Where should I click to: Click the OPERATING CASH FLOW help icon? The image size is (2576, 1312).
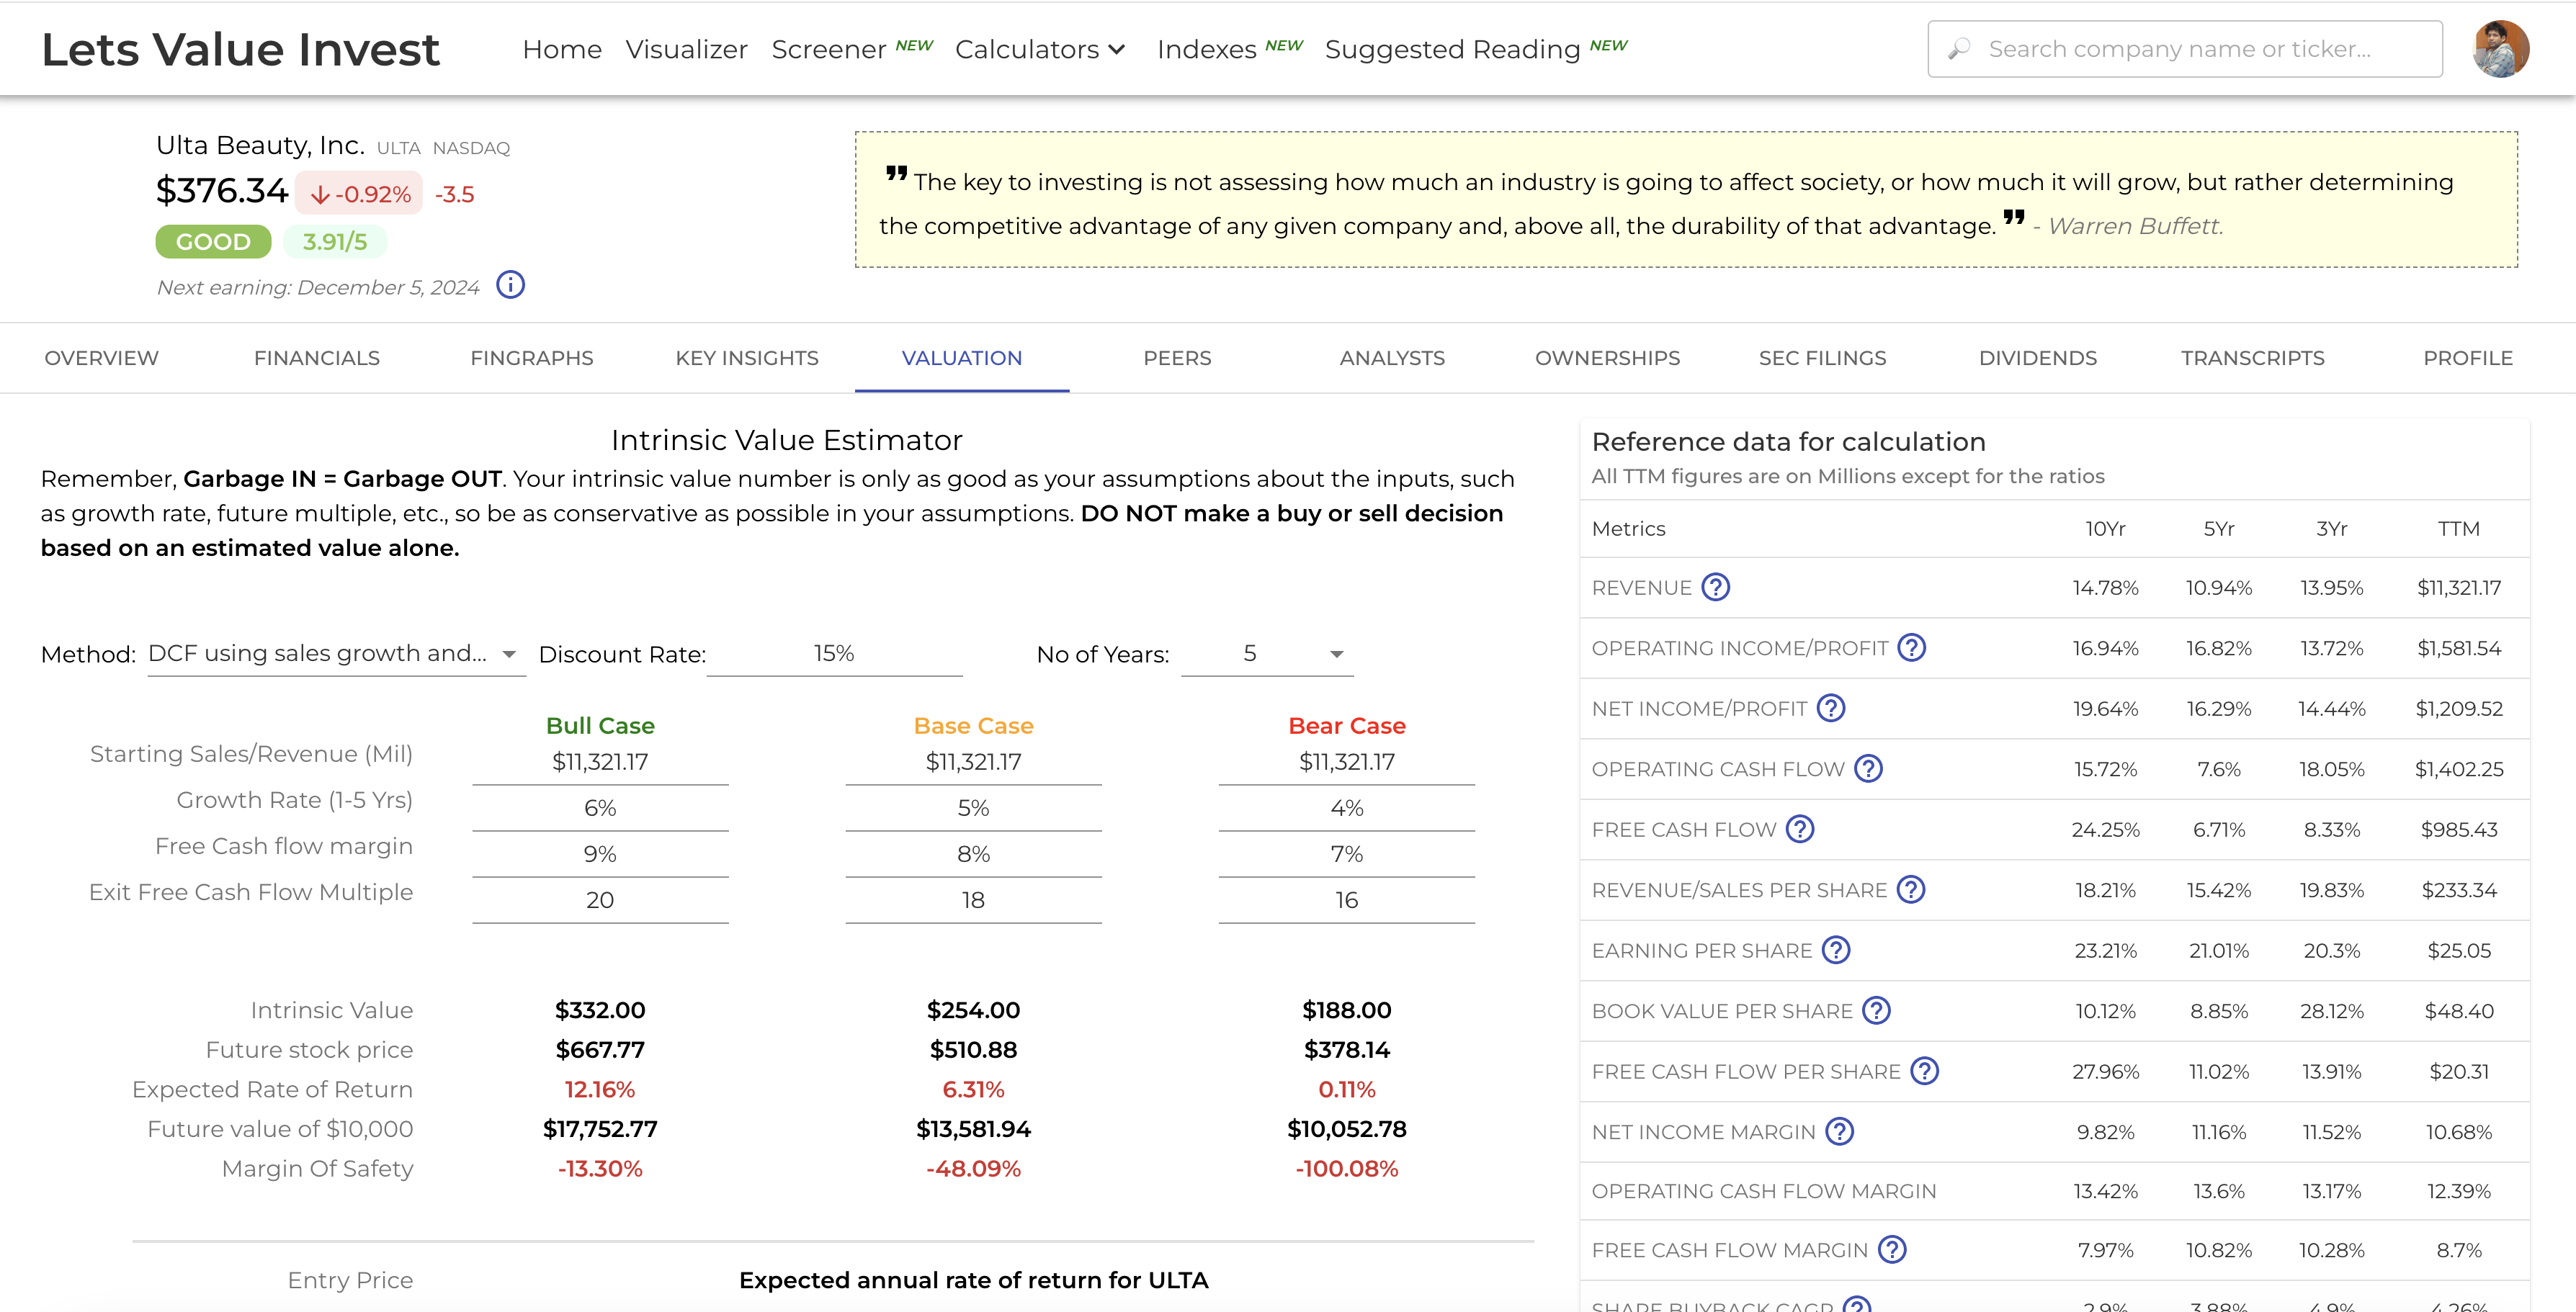(x=1868, y=768)
